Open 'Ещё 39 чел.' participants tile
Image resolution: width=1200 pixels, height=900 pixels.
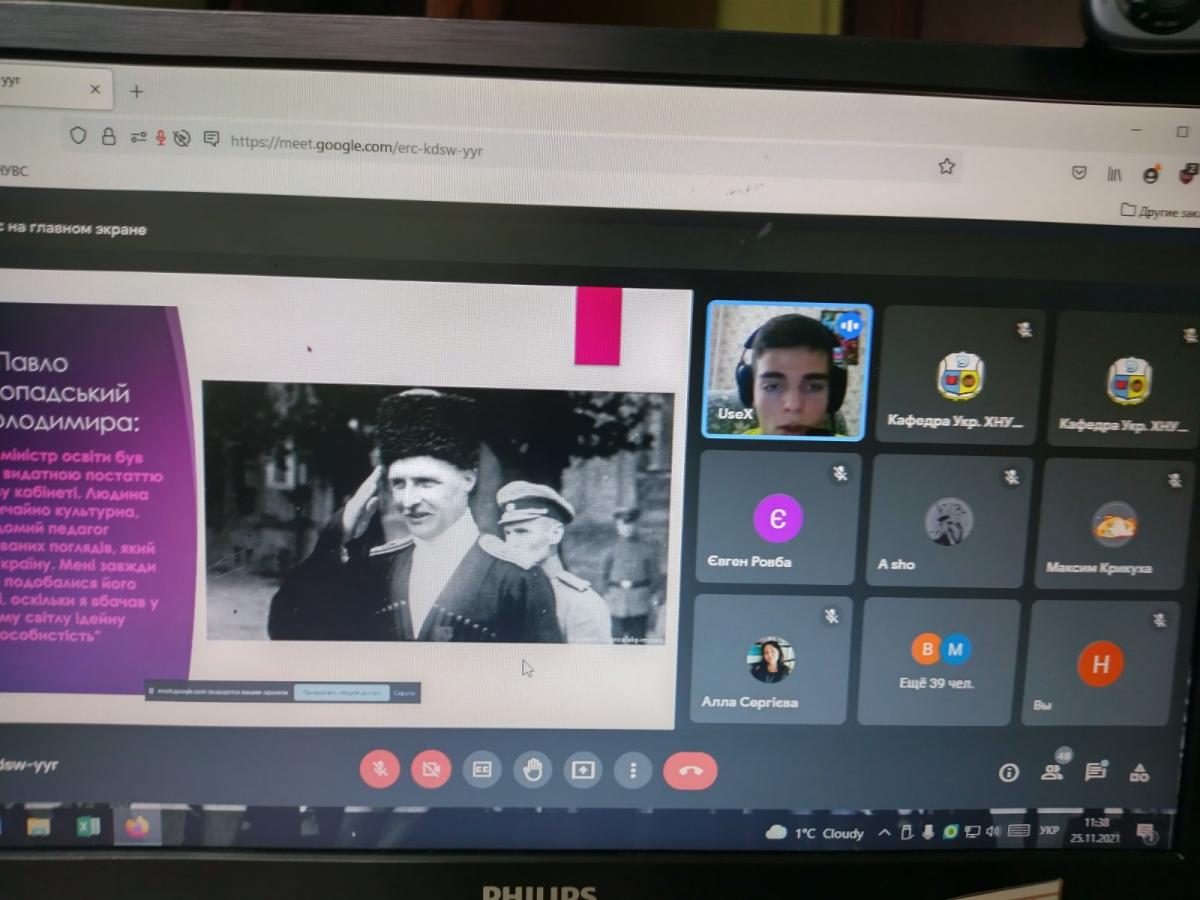[x=938, y=661]
